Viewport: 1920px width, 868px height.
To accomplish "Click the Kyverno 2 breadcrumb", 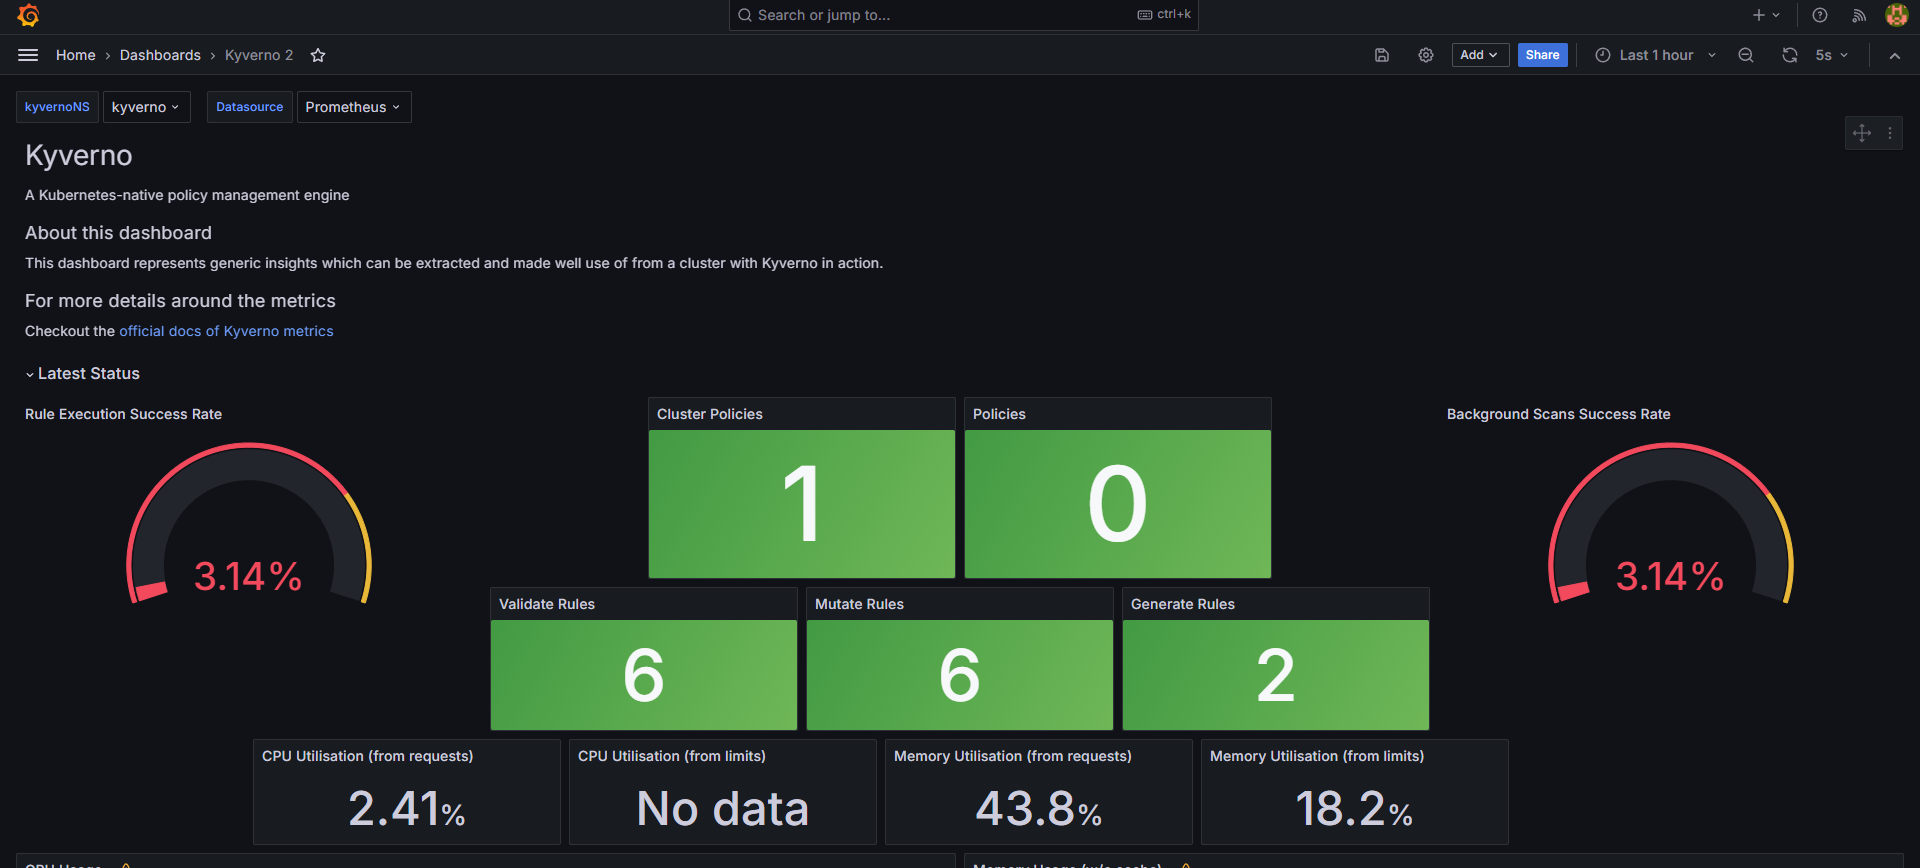I will 259,55.
